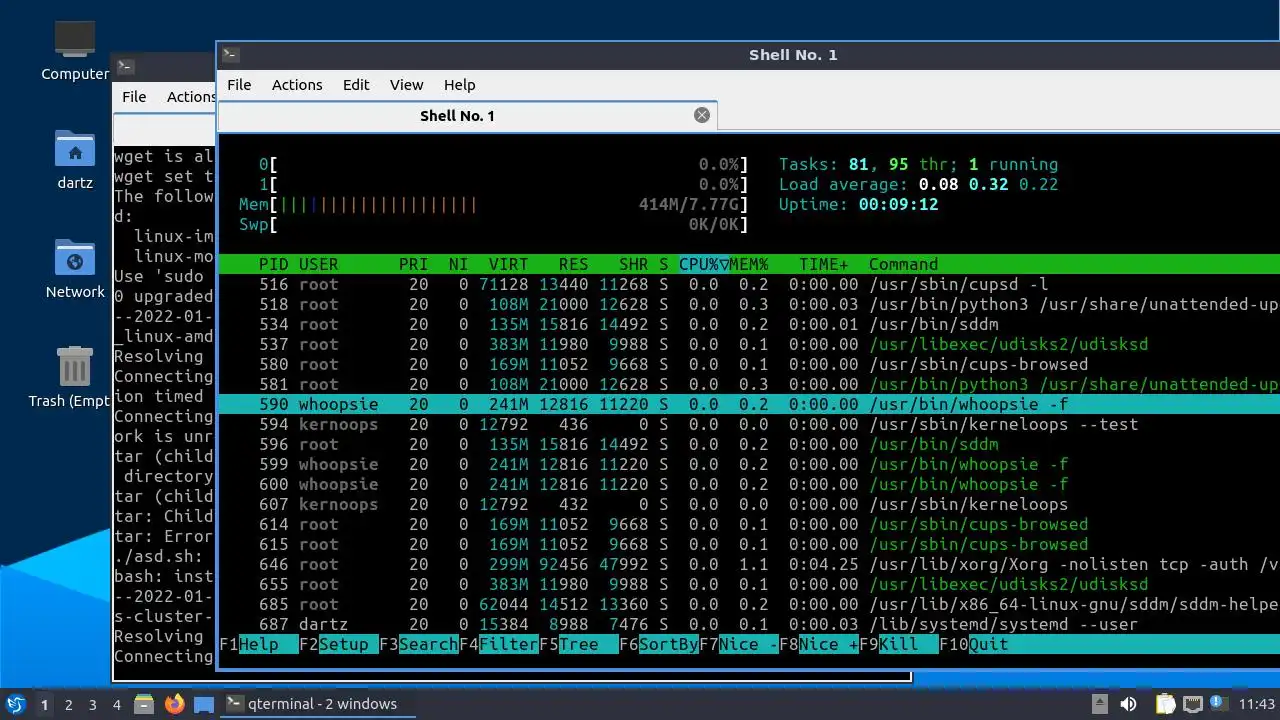Select PID 685 sddm-helper row

point(749,604)
